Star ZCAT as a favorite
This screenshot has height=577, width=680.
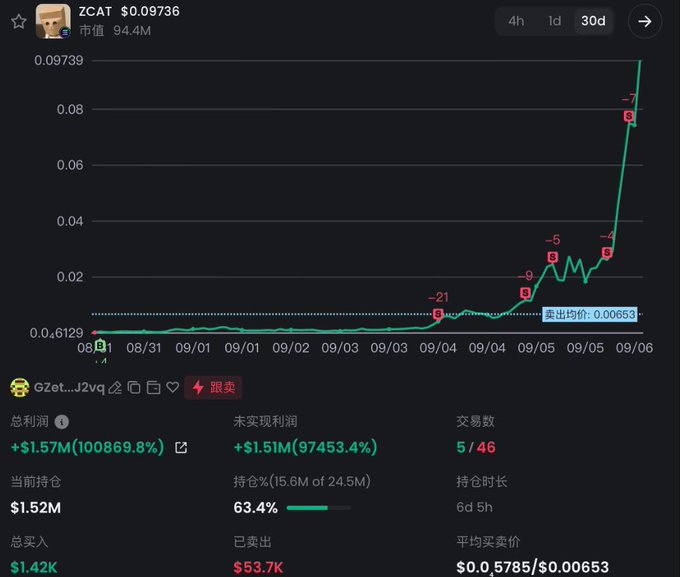click(x=19, y=21)
